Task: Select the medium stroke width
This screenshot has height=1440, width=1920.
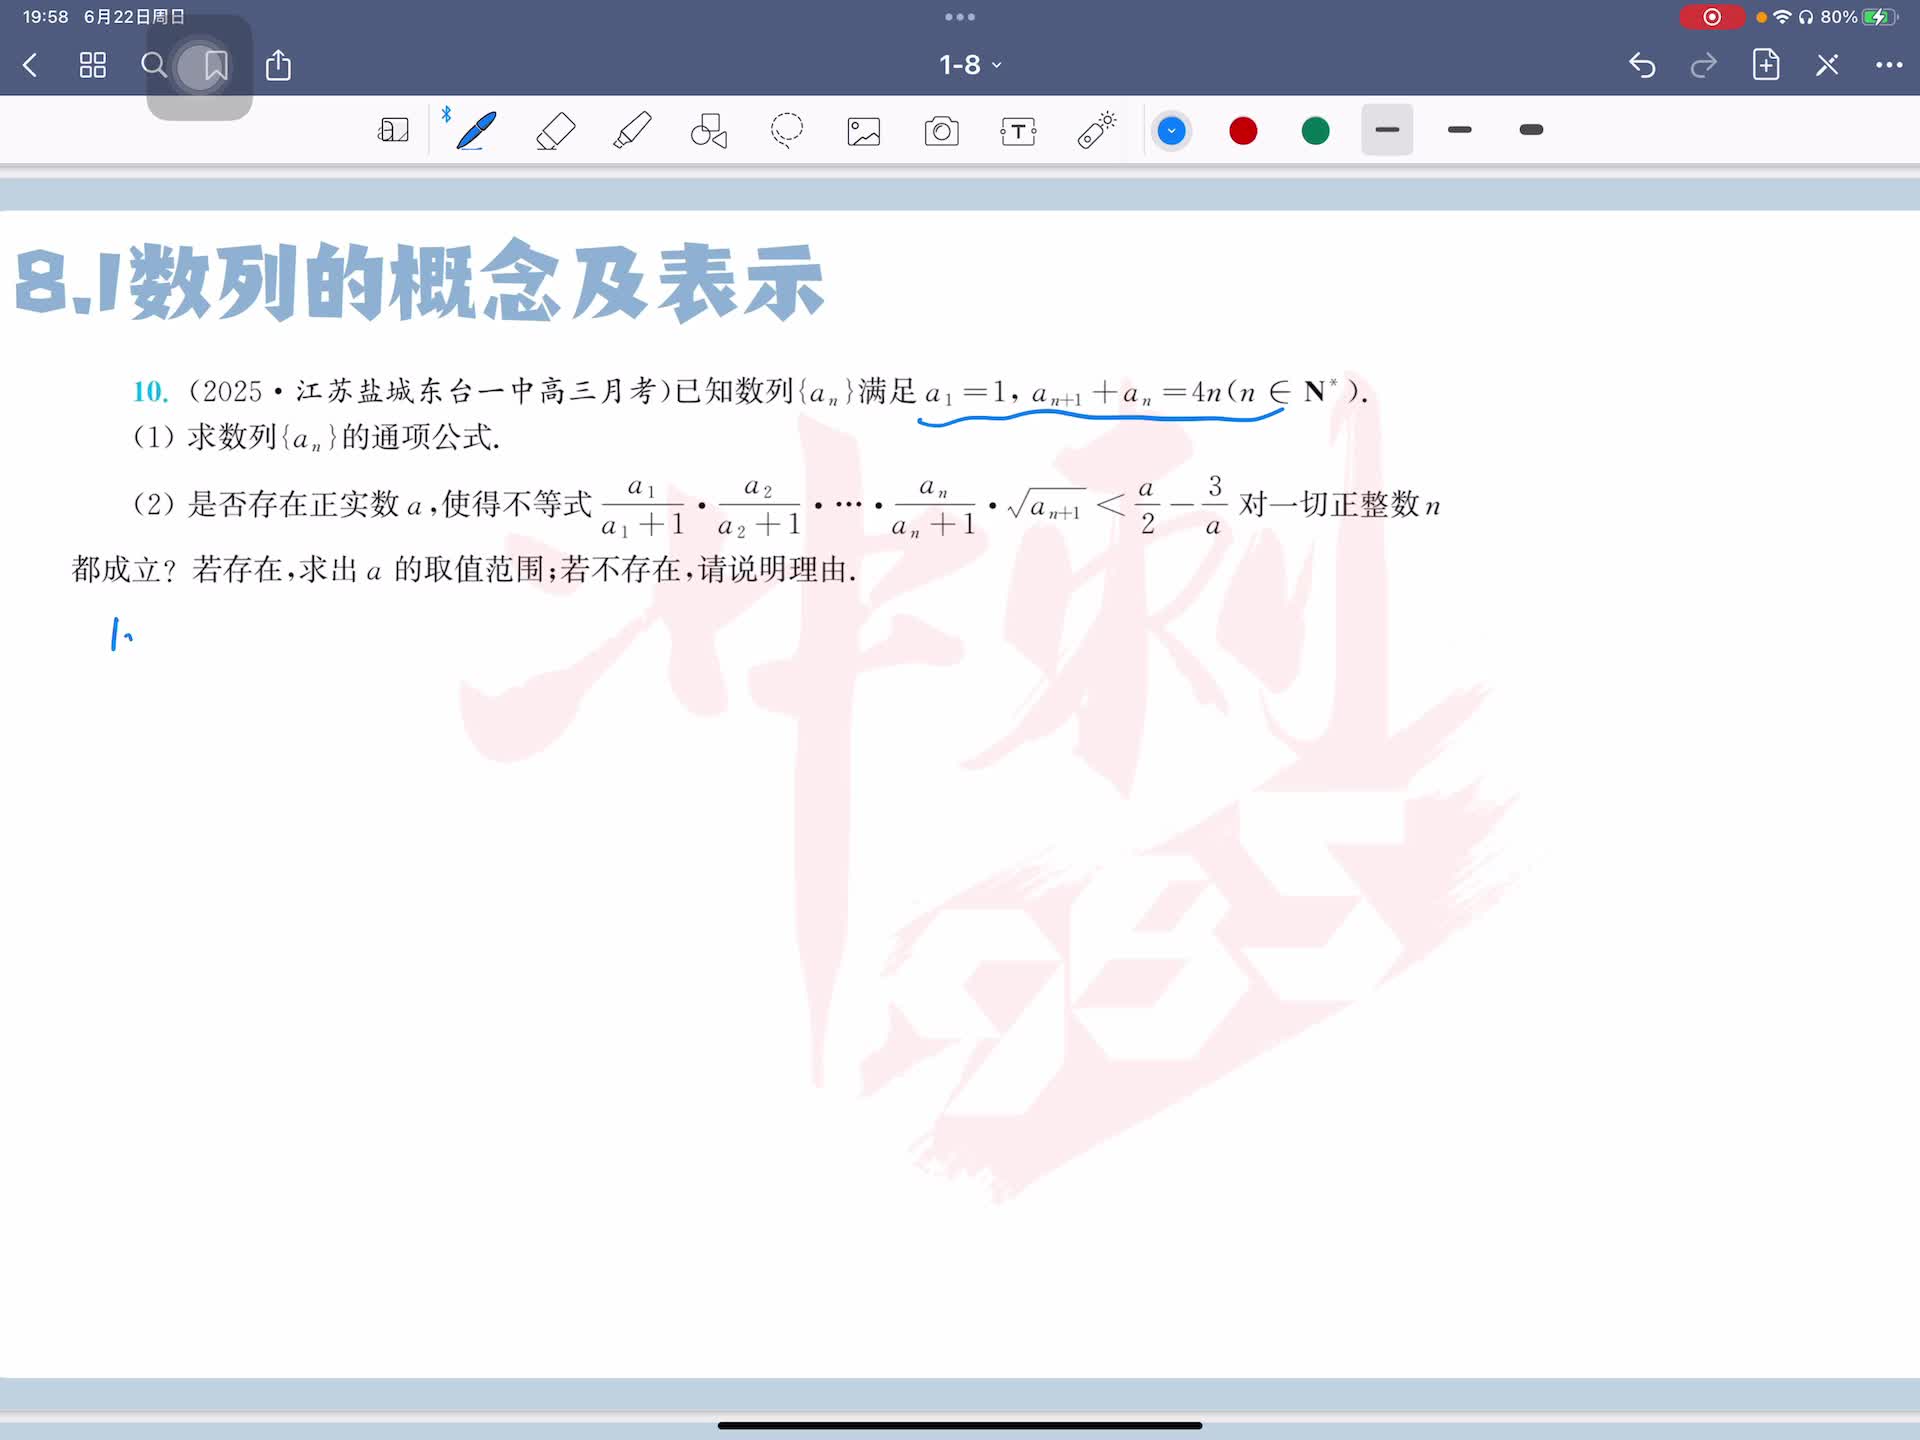Action: coord(1459,130)
